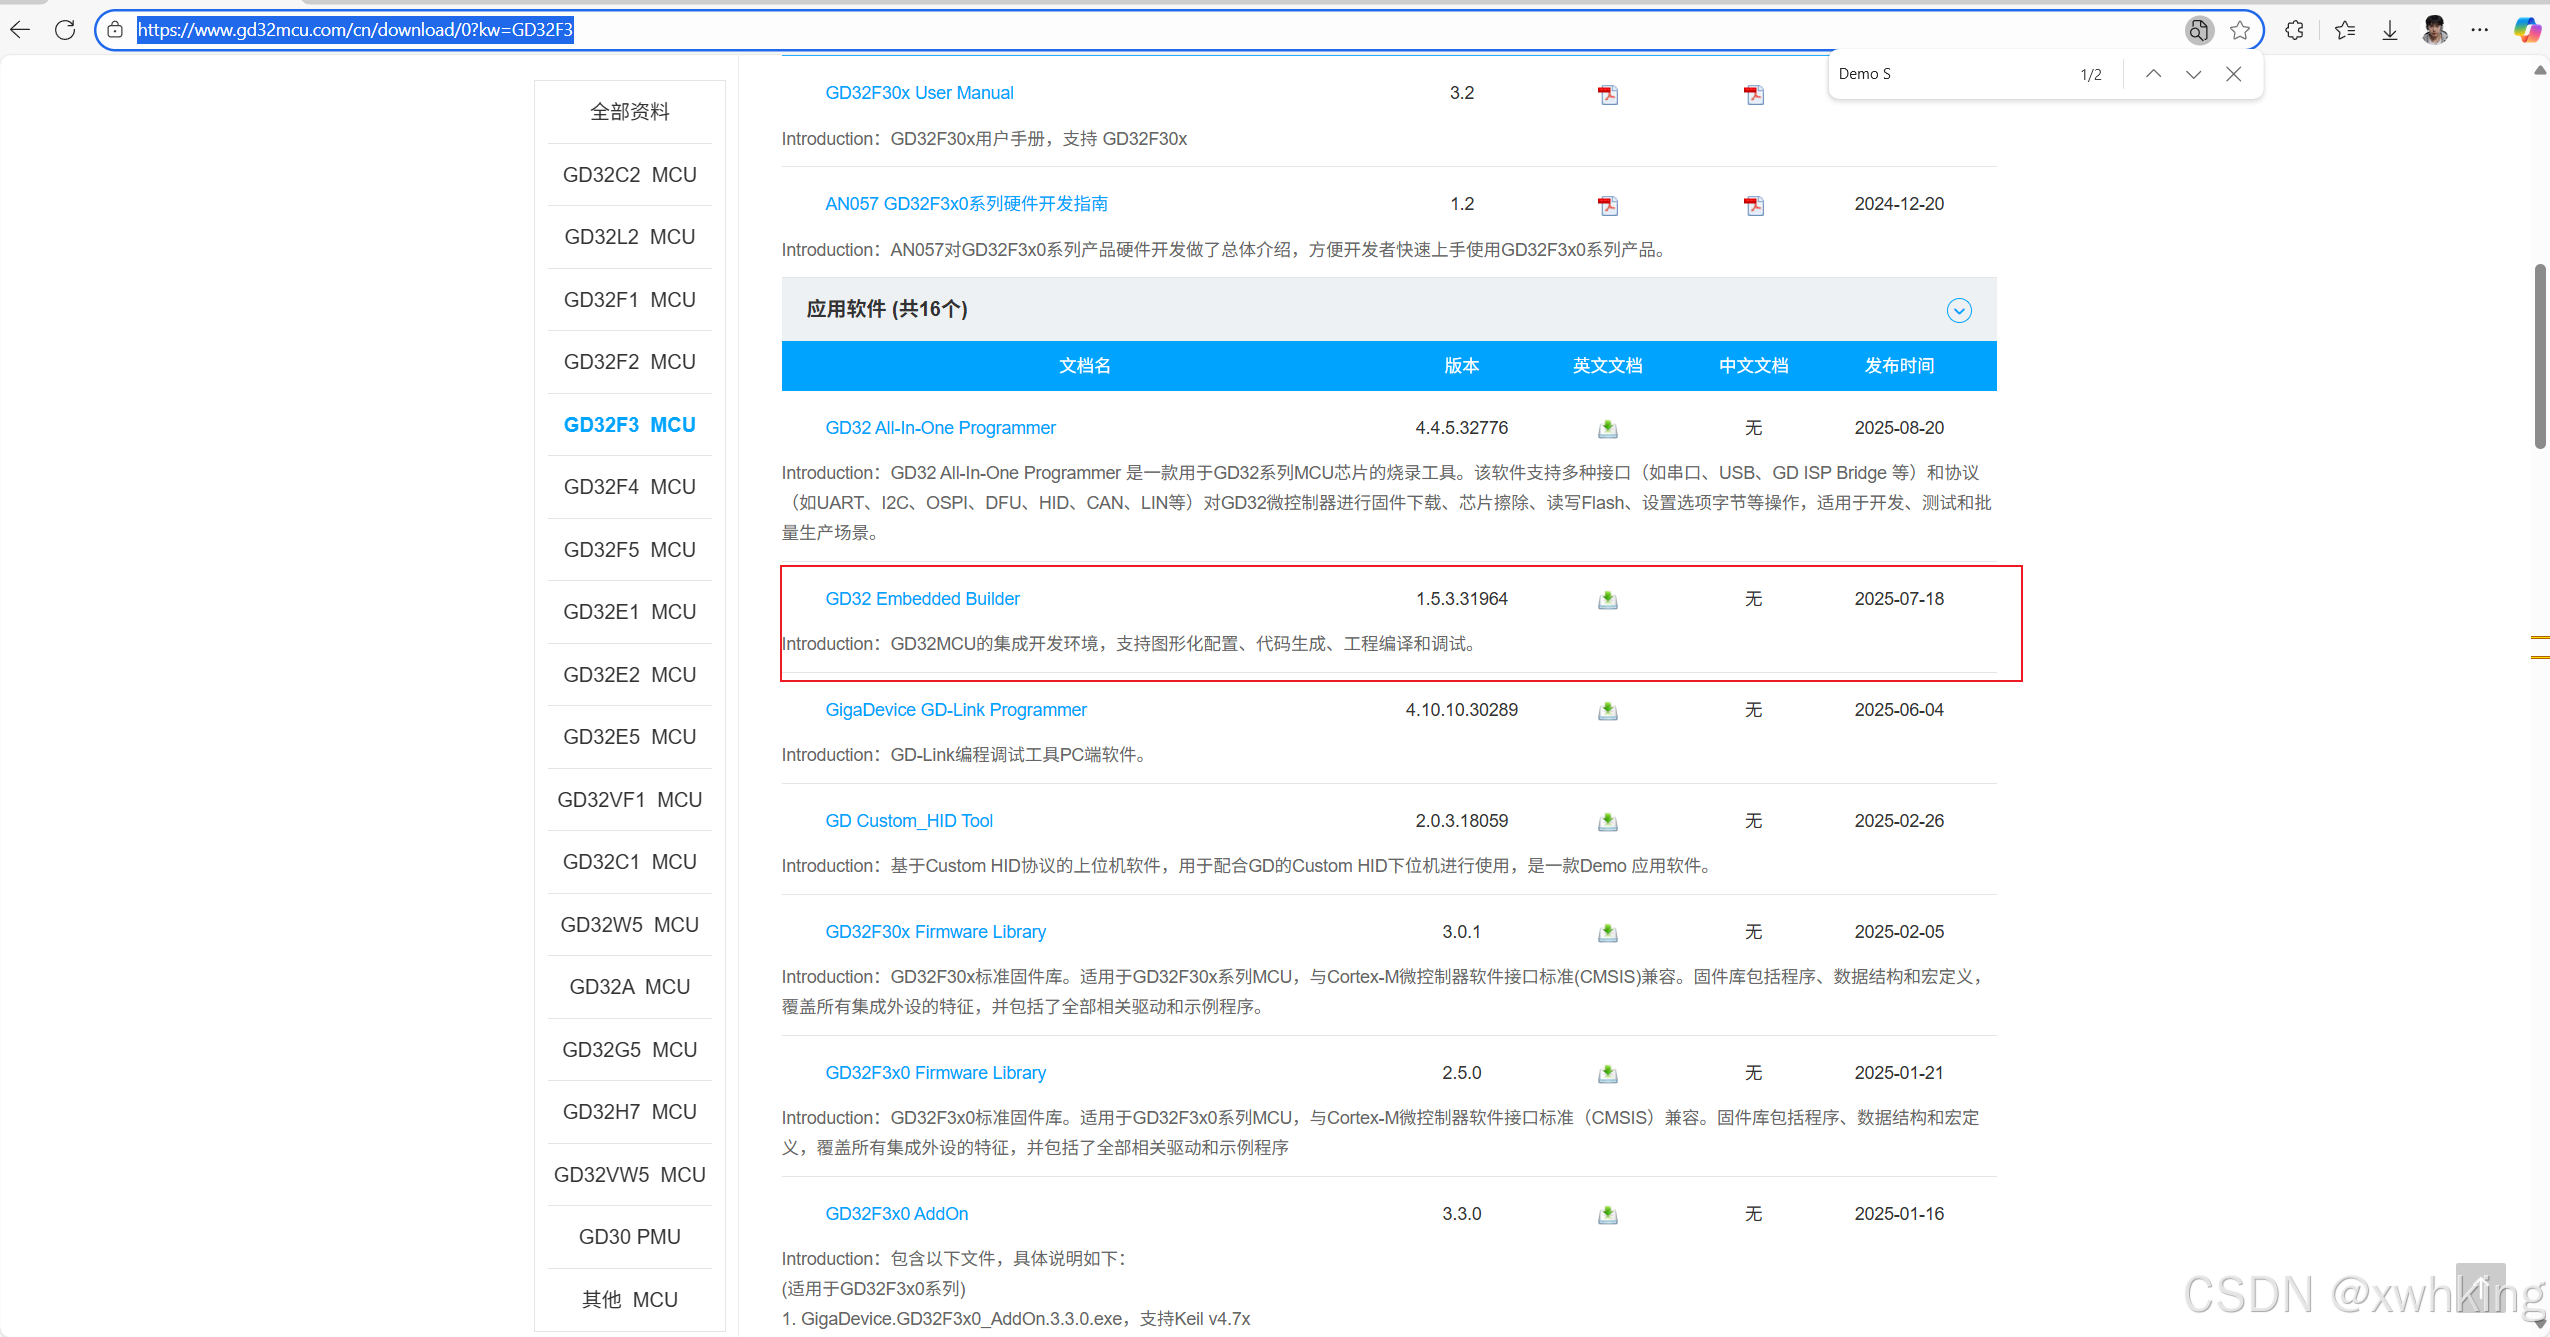The image size is (2550, 1337).
Task: Download GD32 Embedded Builder English package
Action: (1607, 600)
